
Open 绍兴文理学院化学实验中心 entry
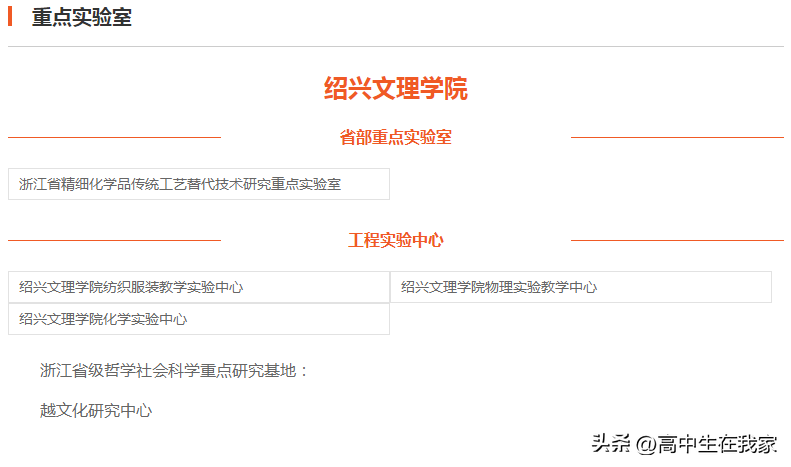click(103, 319)
